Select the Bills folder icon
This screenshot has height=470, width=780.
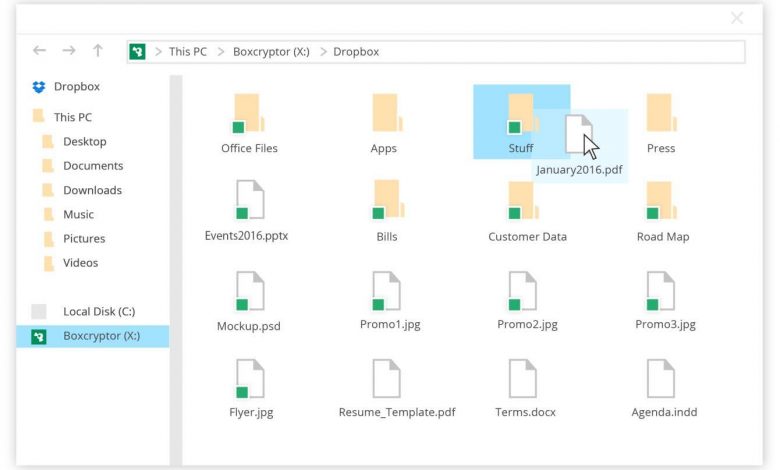tap(388, 199)
